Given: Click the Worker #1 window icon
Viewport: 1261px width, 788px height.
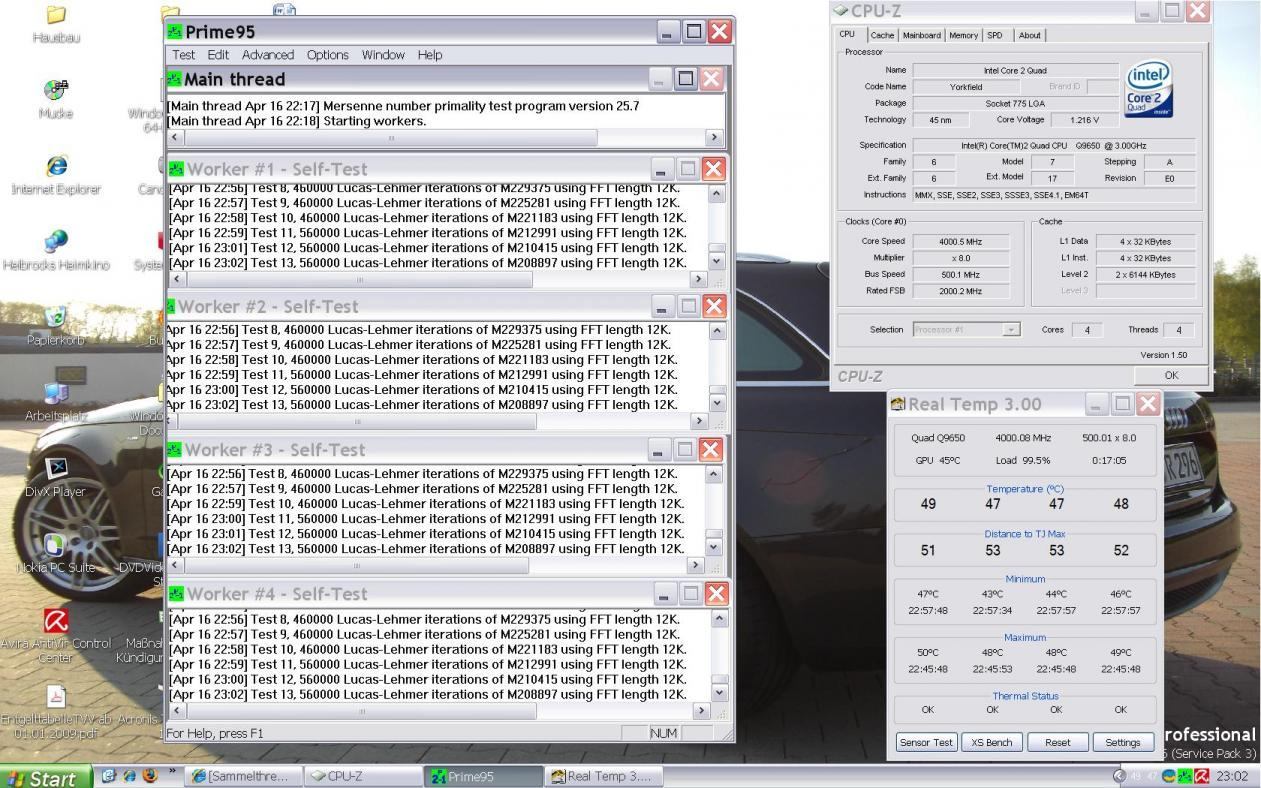Looking at the screenshot, I should click(x=176, y=169).
